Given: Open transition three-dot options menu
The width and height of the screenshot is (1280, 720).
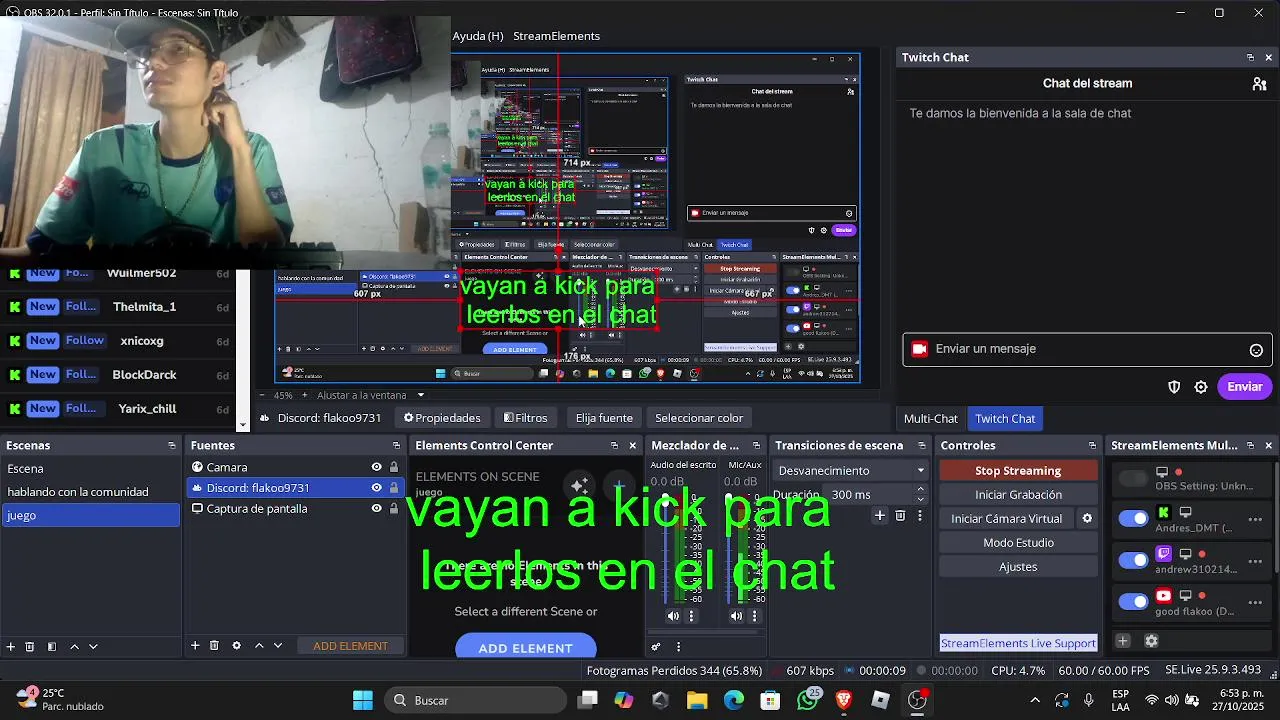Looking at the screenshot, I should (x=920, y=516).
